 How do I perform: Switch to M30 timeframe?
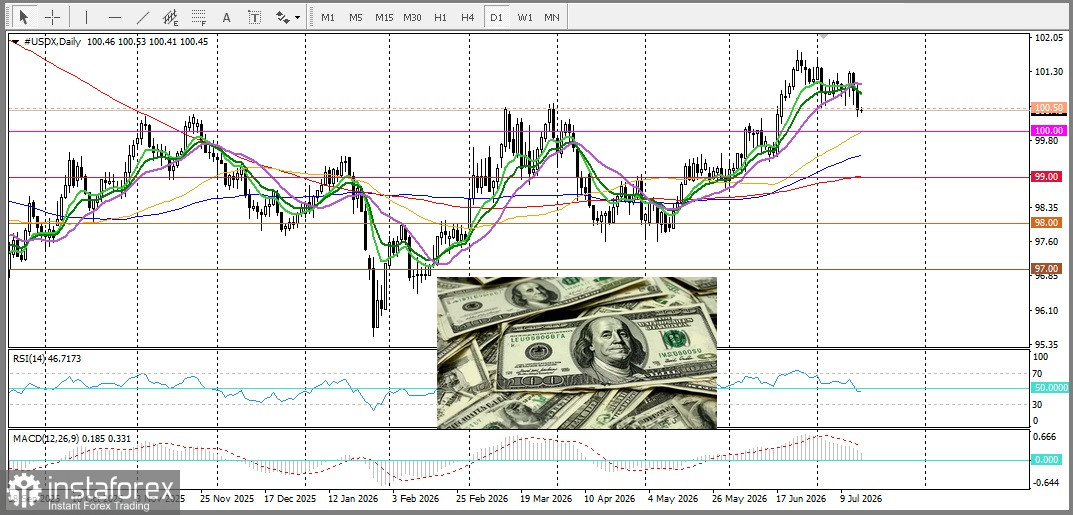(x=412, y=17)
